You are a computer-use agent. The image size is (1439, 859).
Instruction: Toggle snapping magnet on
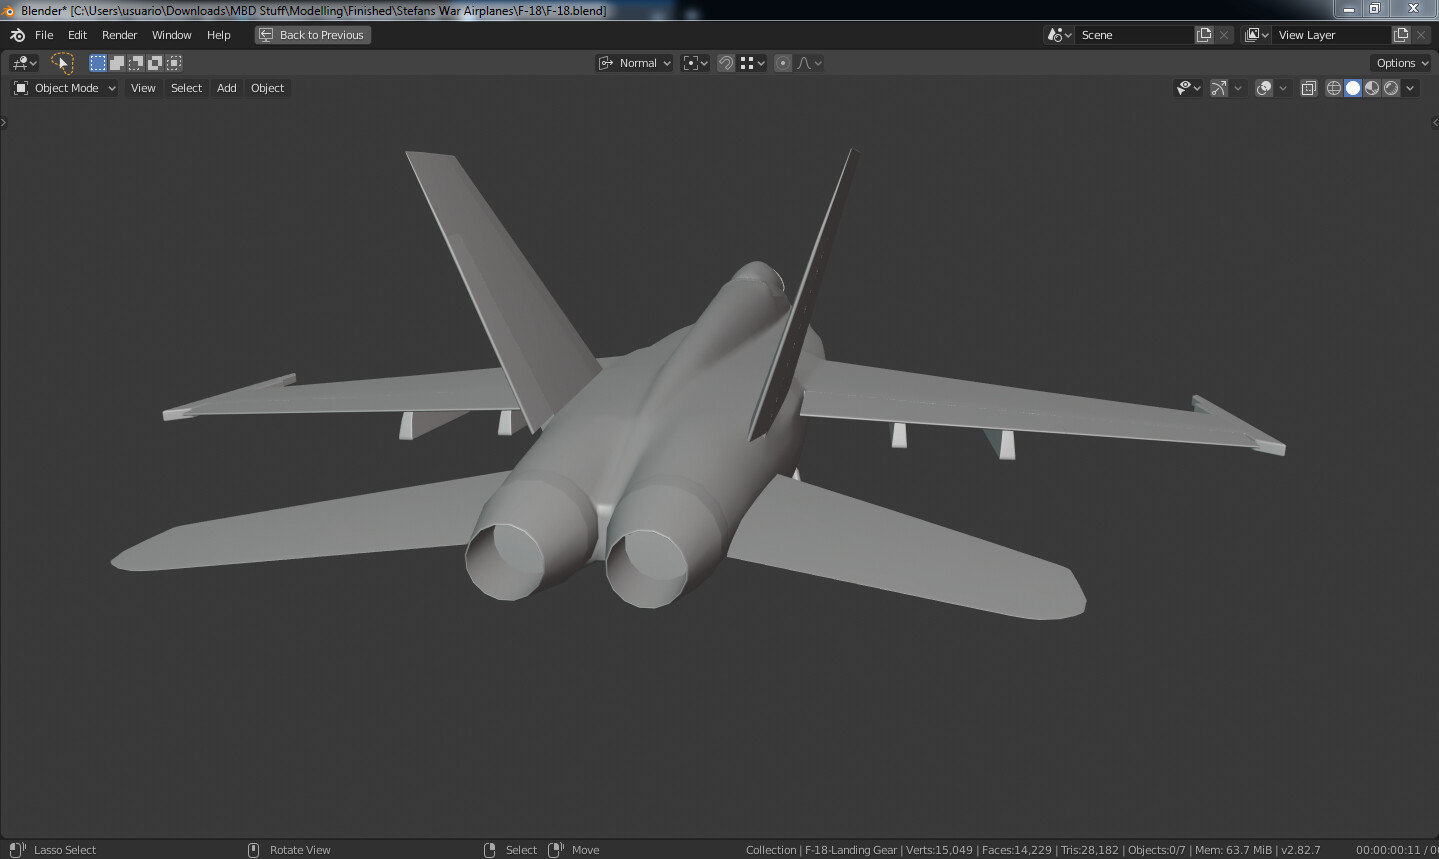coord(726,63)
